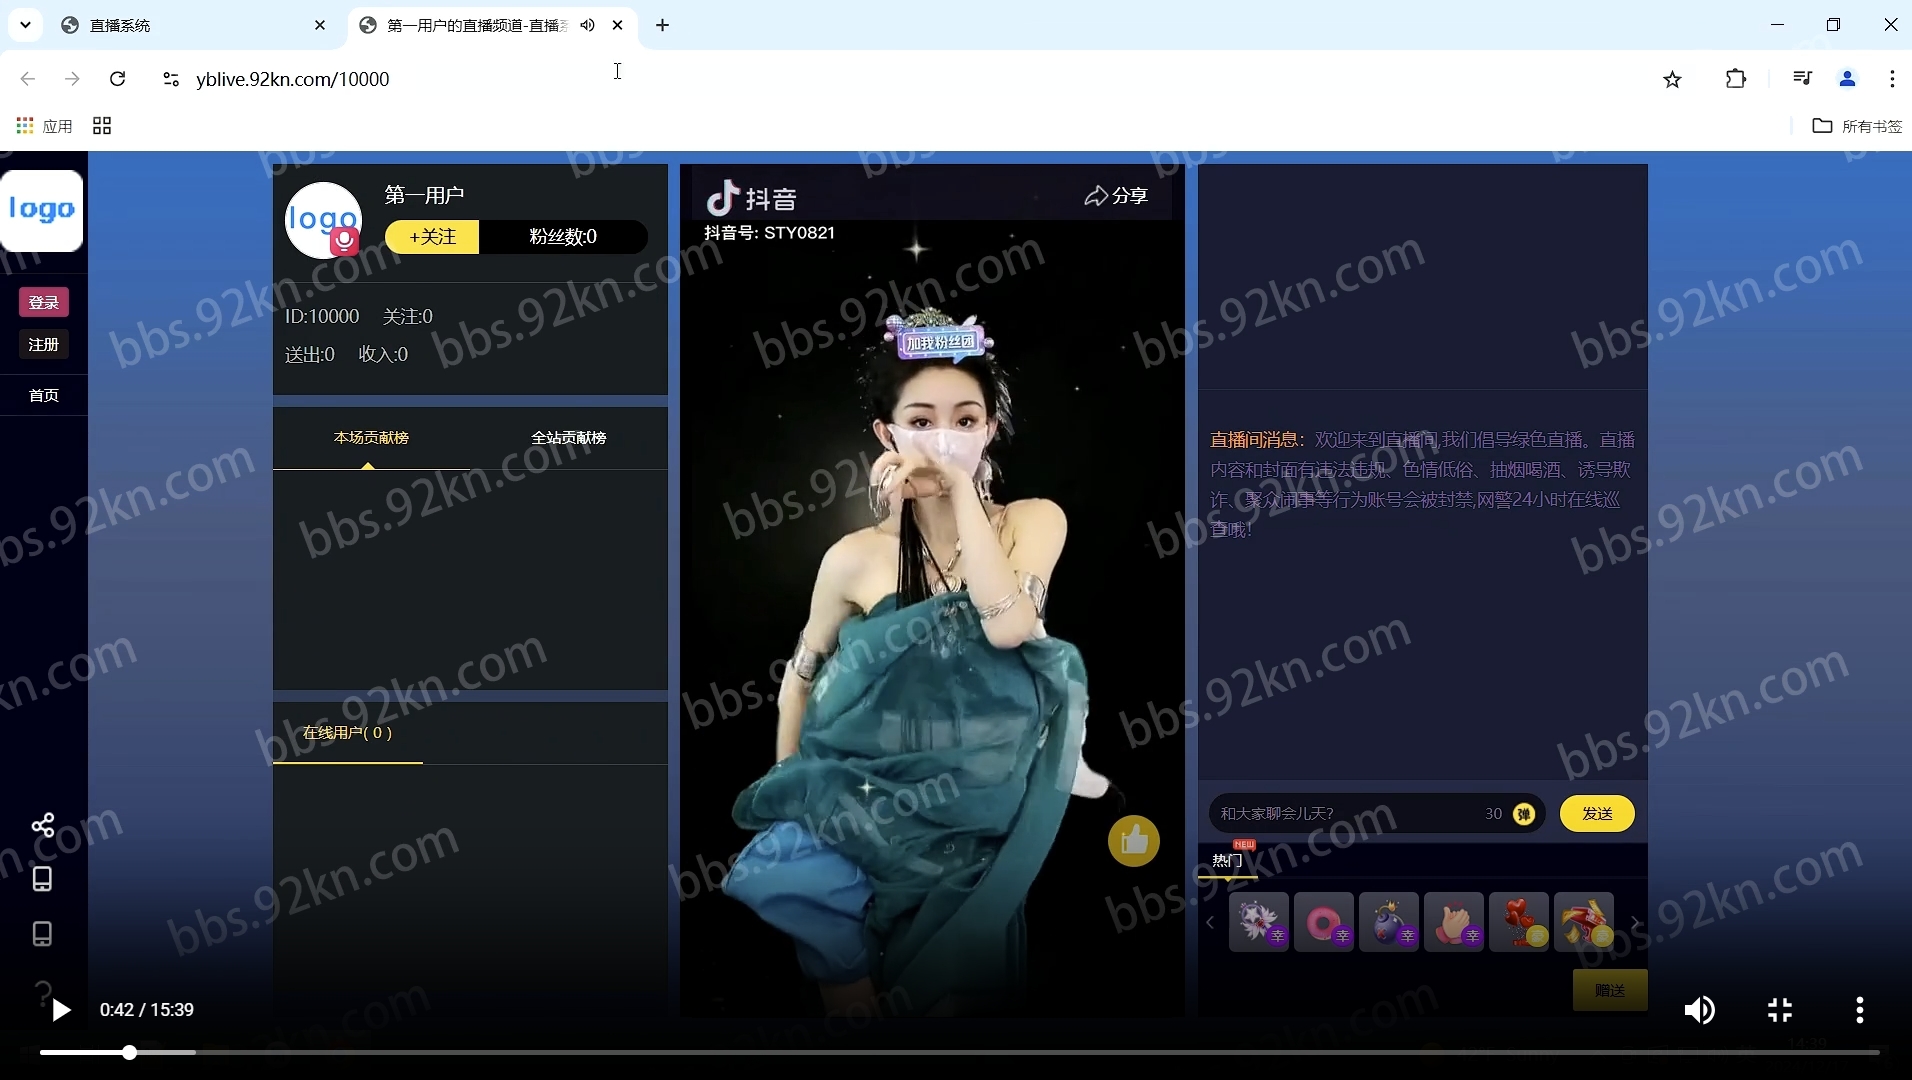Click the video progress scrubber knob

click(x=130, y=1052)
